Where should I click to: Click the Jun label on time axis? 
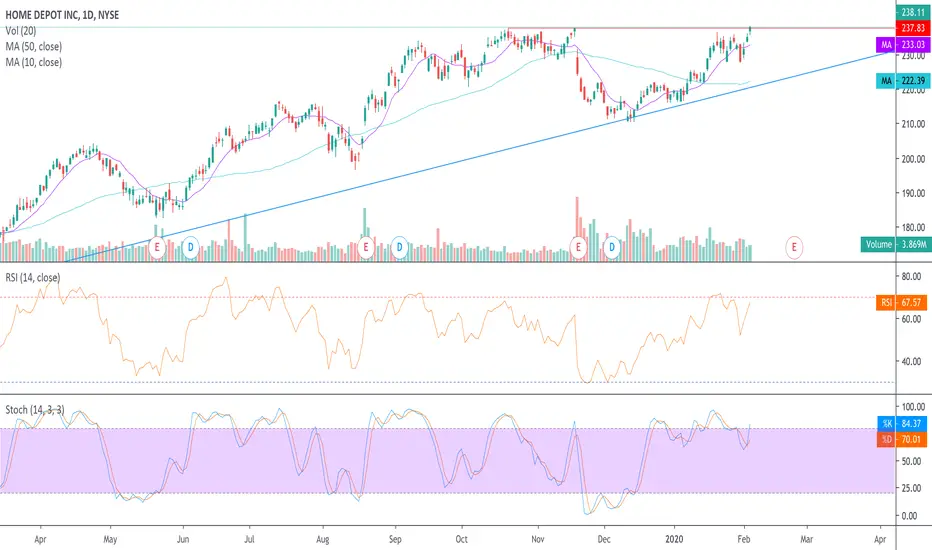tap(183, 539)
